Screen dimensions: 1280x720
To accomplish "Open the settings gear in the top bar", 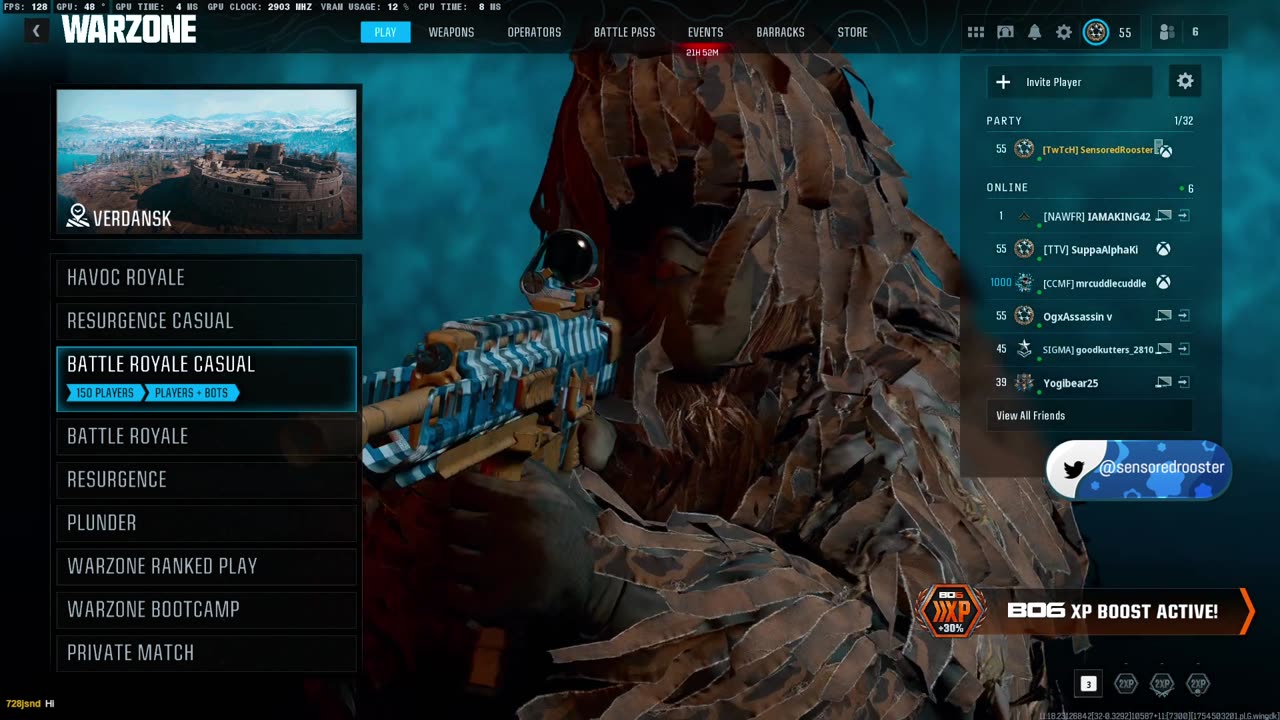I will [1064, 32].
